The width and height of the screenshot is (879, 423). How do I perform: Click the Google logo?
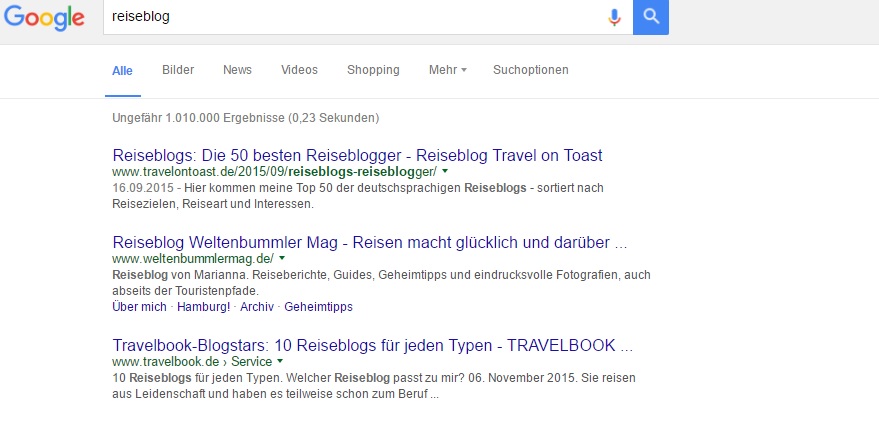pyautogui.click(x=44, y=17)
